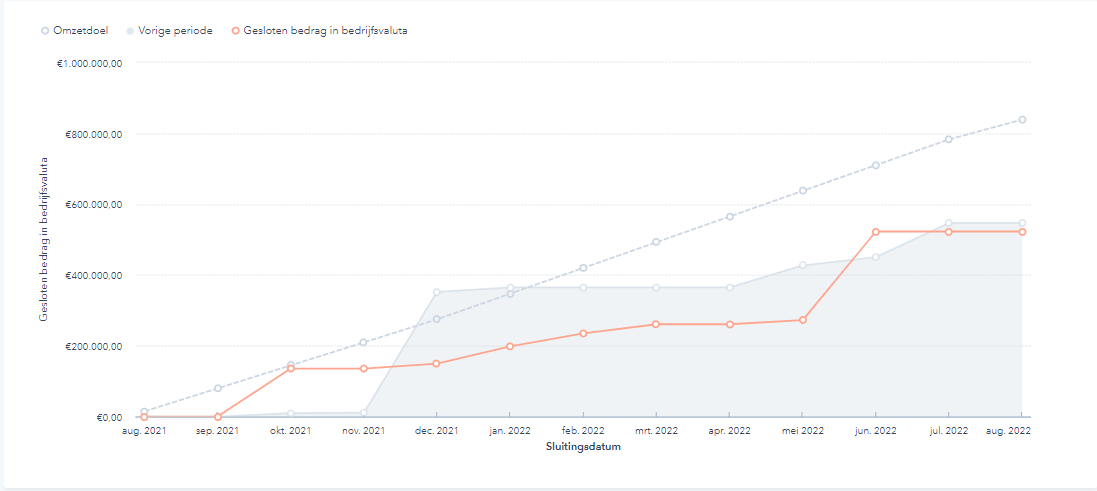The image size is (1097, 491).
Task: Select the Vorige periode point at apr. 2022
Action: tap(730, 287)
